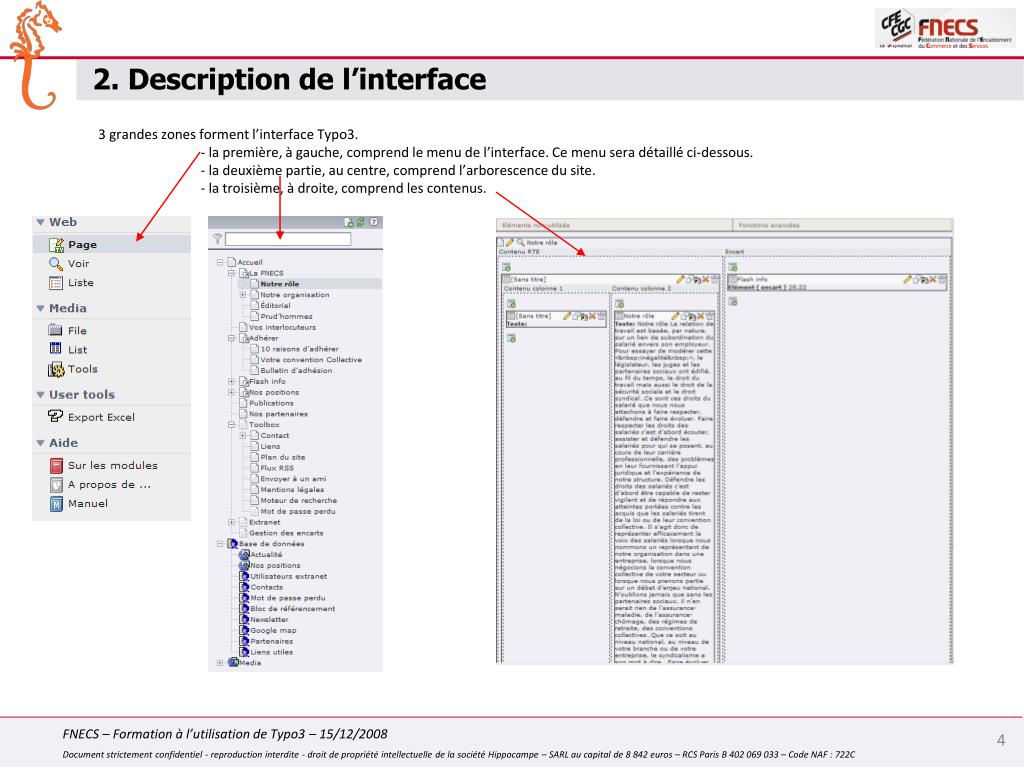Collapse the User tools menu section
Screen dimensions: 1024x768
point(40,394)
